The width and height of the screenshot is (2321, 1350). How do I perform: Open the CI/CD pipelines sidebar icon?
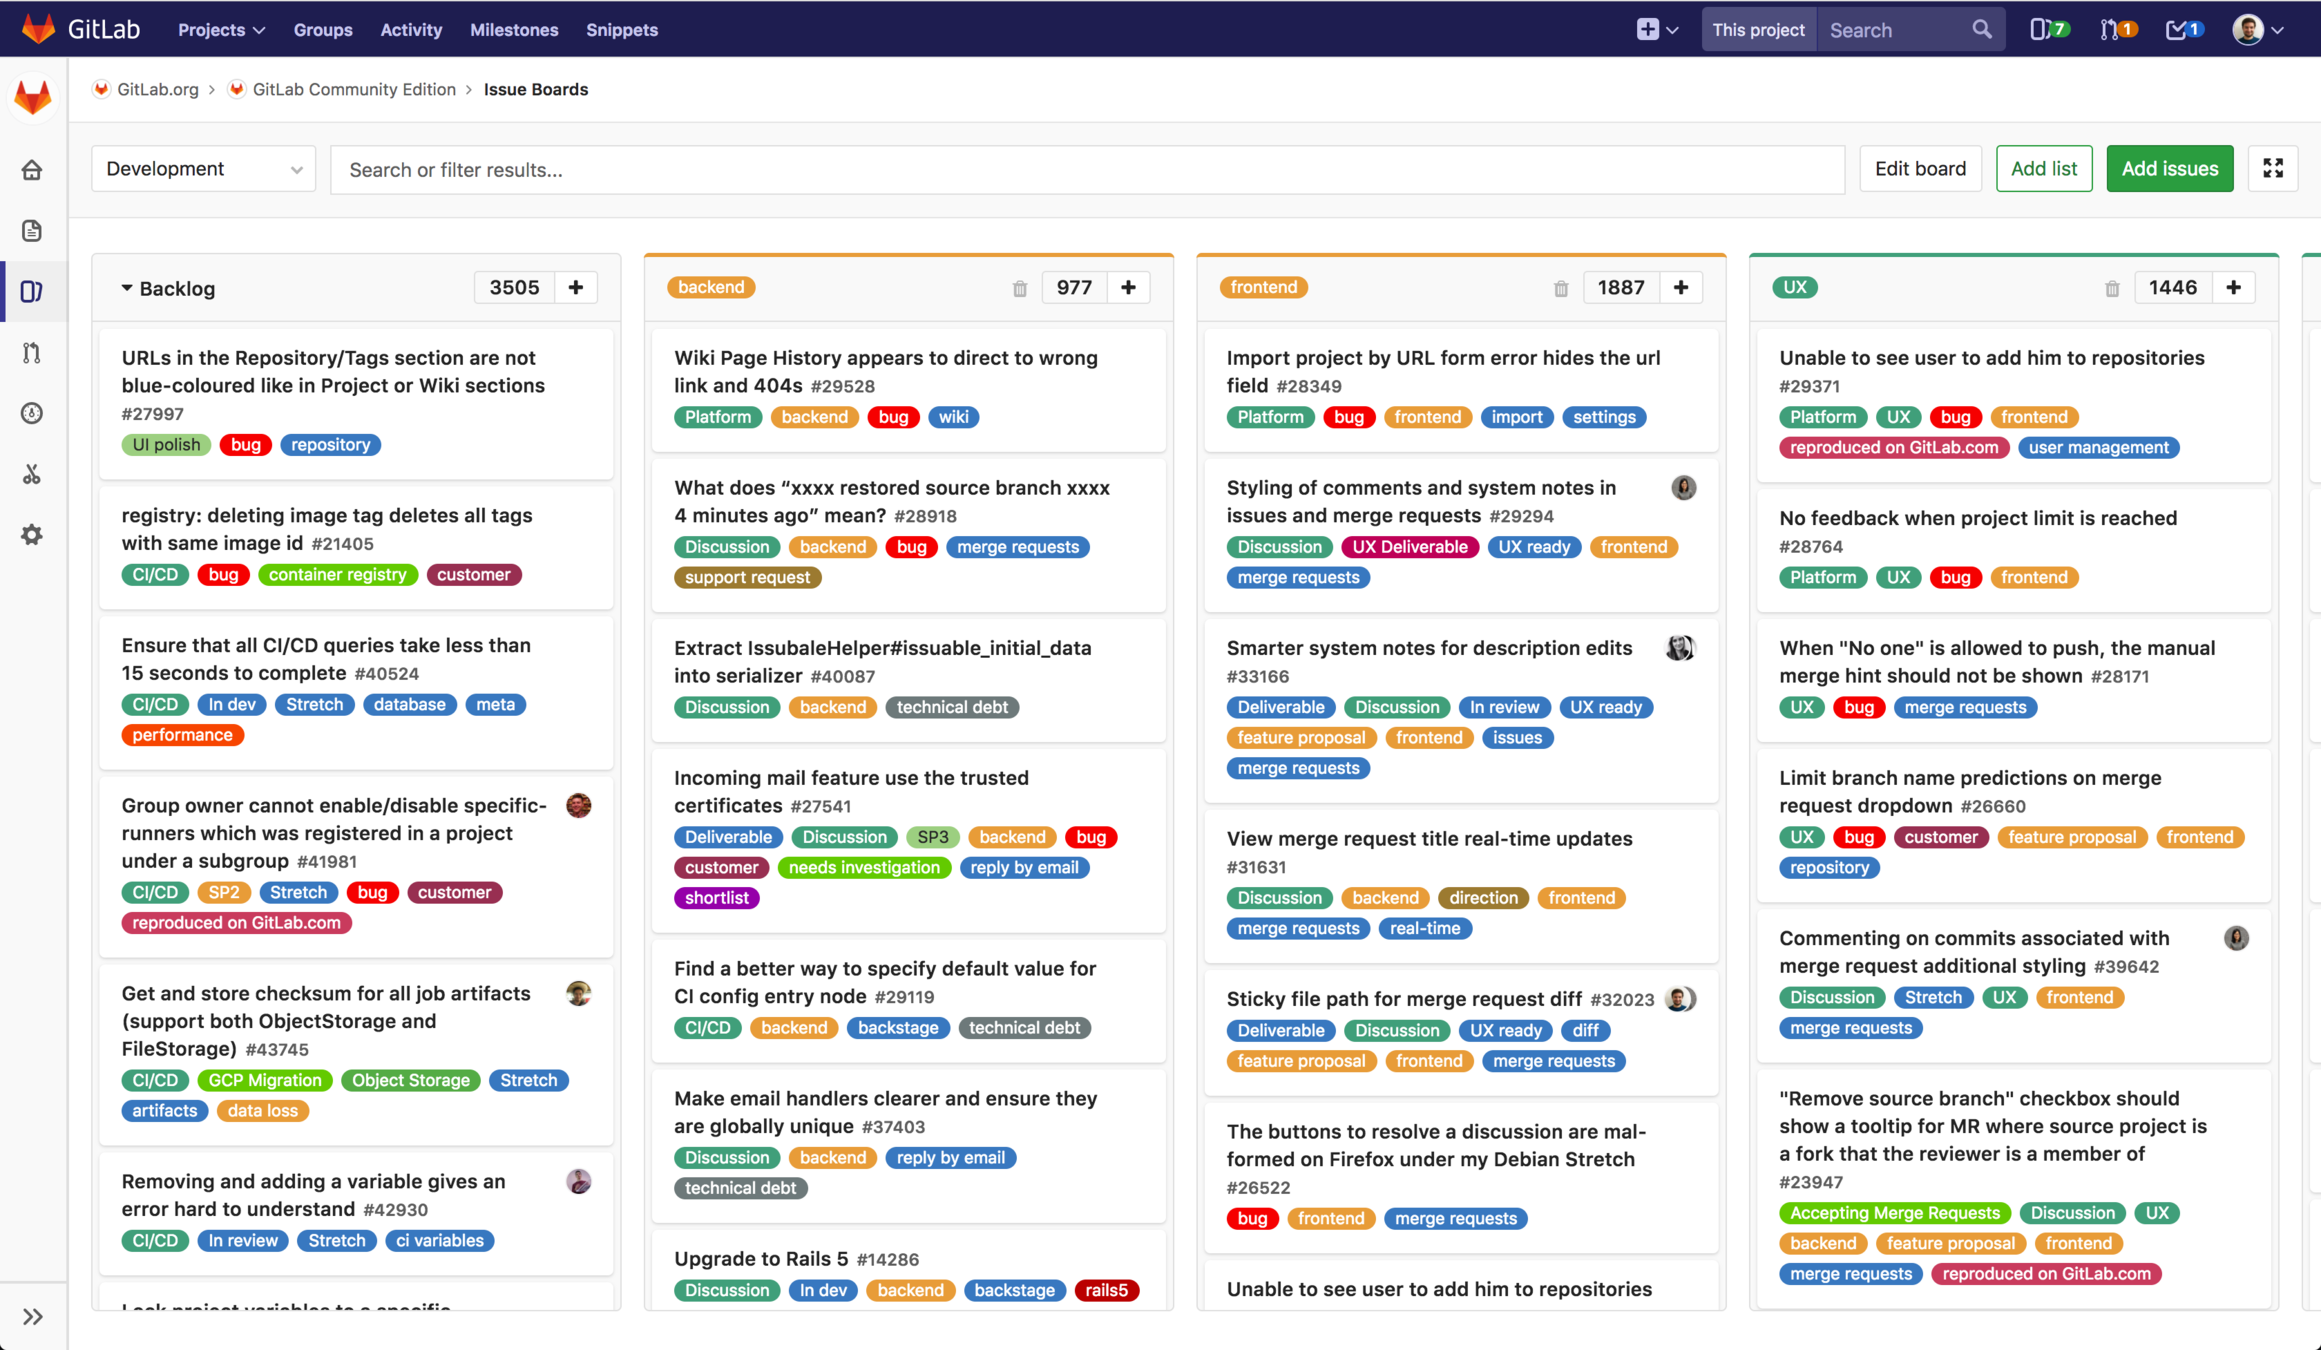[x=32, y=413]
